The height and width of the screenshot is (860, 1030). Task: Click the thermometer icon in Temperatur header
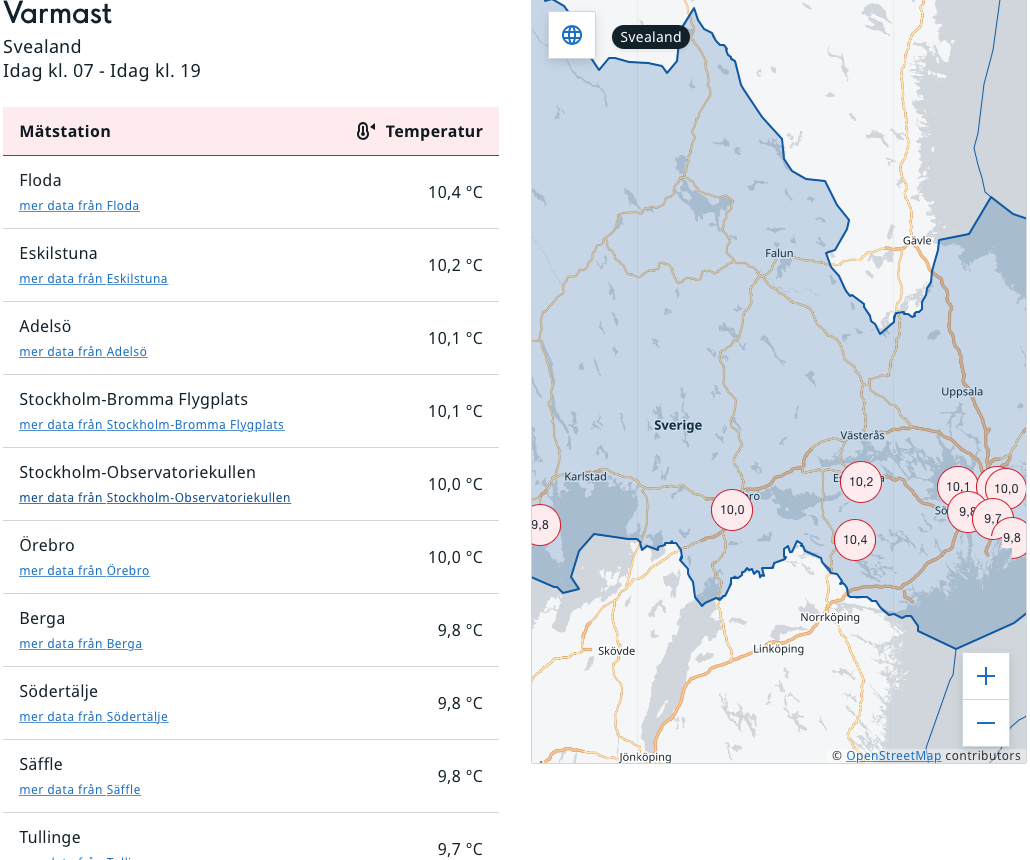click(365, 131)
